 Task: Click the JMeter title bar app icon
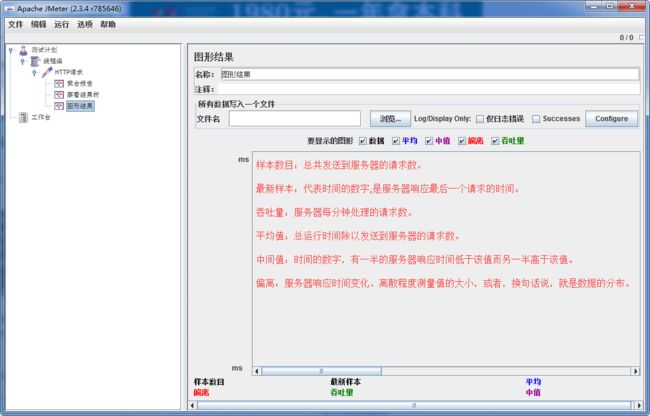click(10, 8)
